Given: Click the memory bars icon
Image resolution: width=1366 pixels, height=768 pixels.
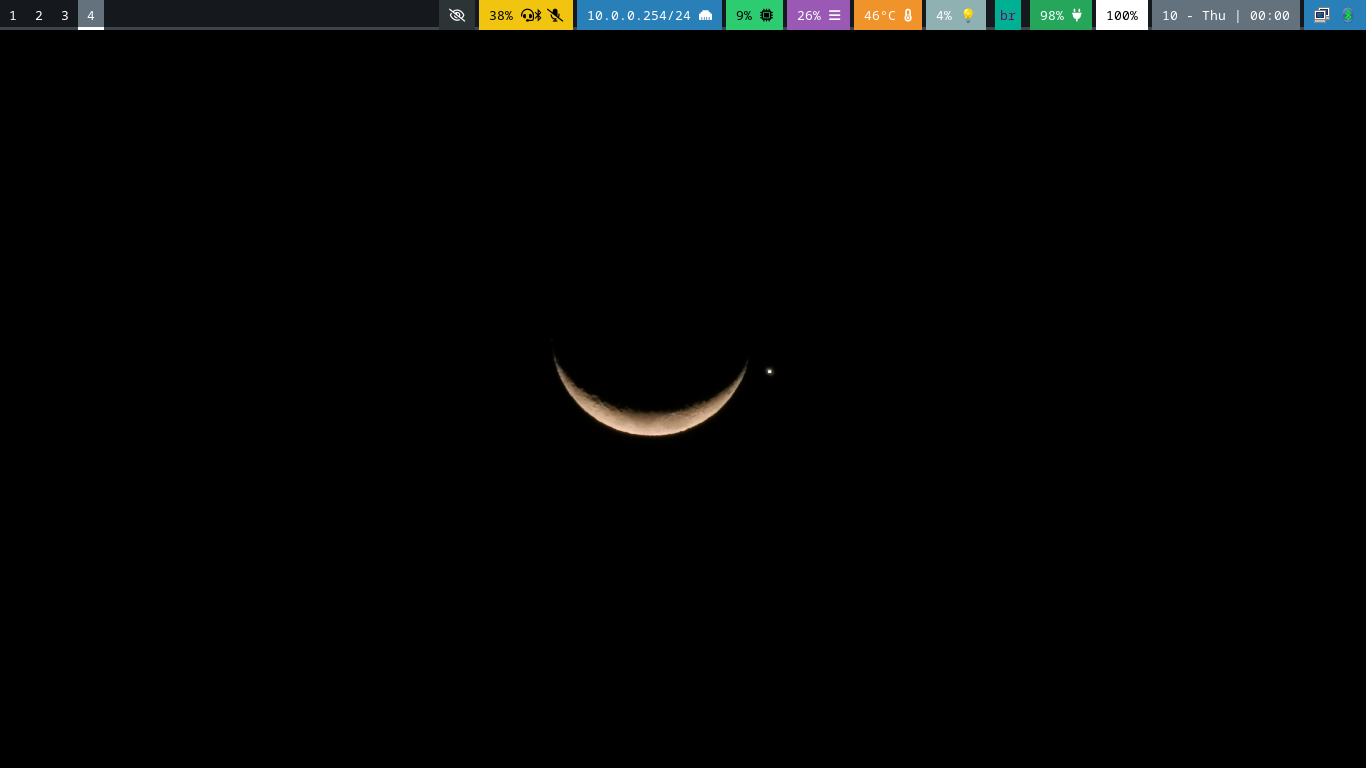Looking at the screenshot, I should (x=835, y=15).
